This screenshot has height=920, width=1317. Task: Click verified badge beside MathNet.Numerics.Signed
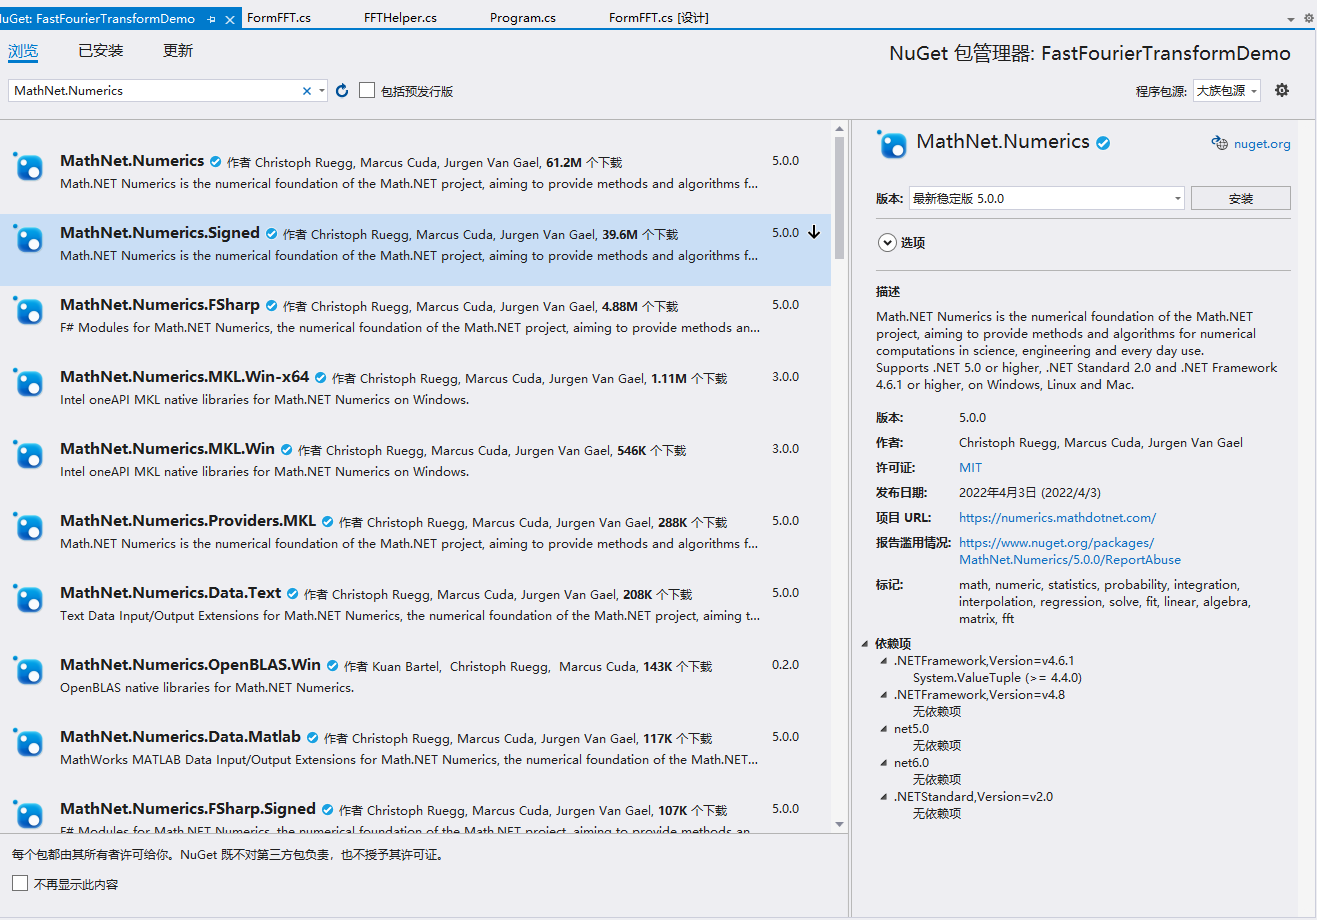click(x=271, y=233)
